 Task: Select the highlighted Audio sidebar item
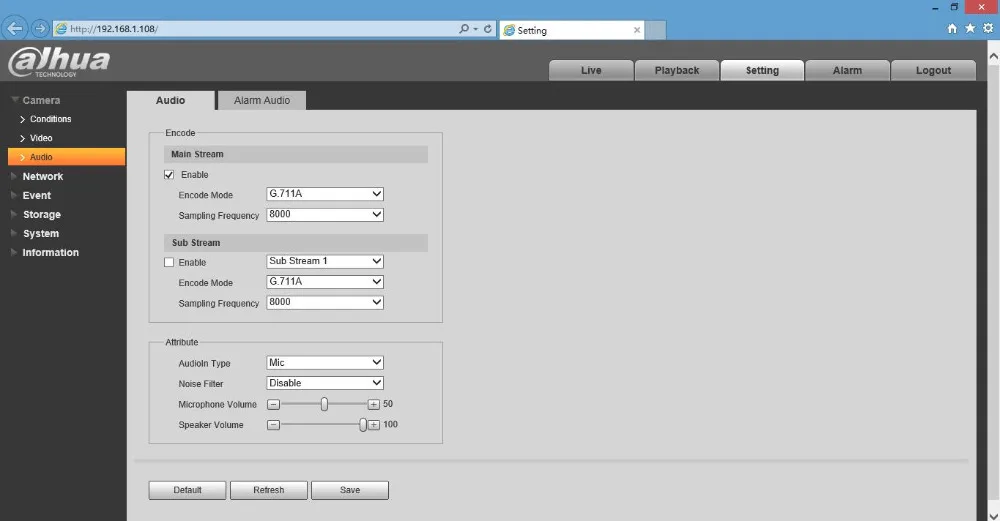[66, 157]
